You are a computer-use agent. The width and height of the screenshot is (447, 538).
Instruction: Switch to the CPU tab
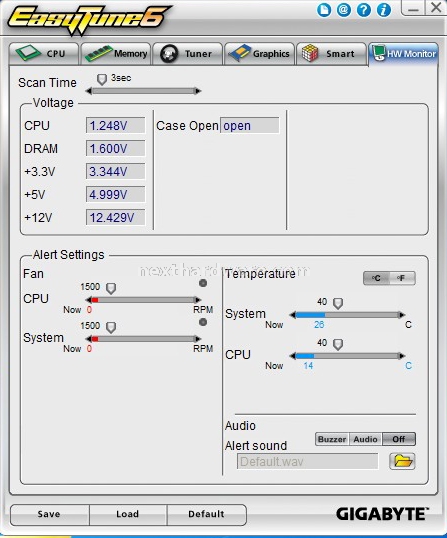(x=44, y=54)
